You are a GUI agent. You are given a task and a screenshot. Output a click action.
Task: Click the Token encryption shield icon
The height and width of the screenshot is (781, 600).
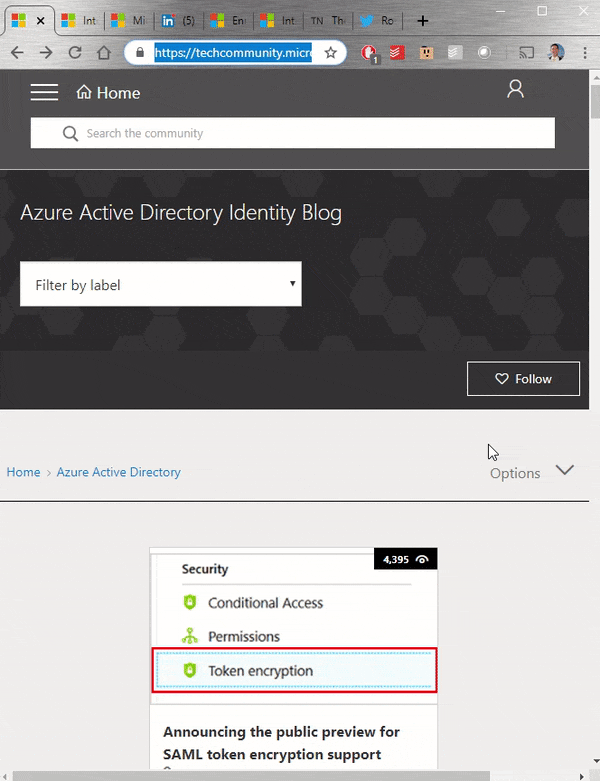(190, 670)
